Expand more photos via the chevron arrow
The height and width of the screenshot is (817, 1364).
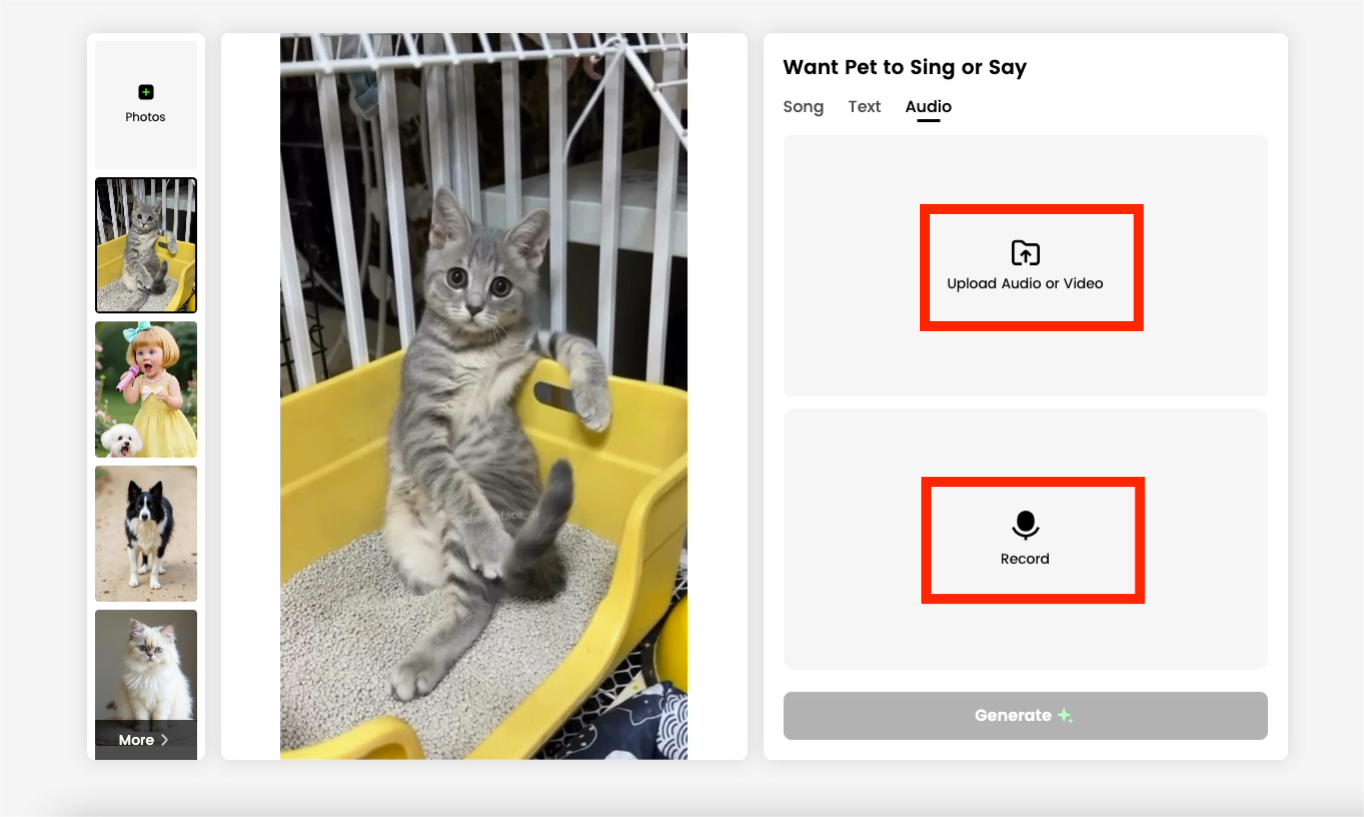pyautogui.click(x=165, y=740)
